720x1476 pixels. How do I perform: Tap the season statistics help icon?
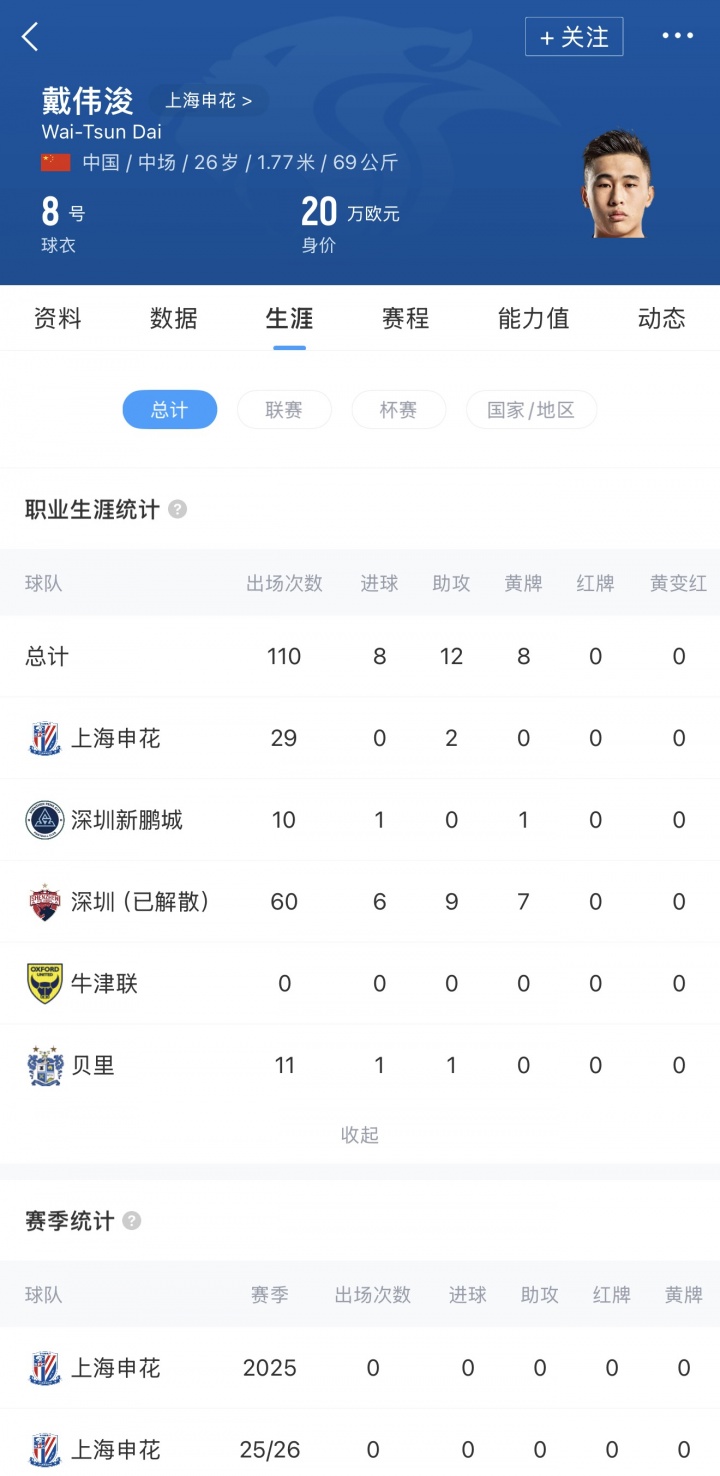point(132,1221)
